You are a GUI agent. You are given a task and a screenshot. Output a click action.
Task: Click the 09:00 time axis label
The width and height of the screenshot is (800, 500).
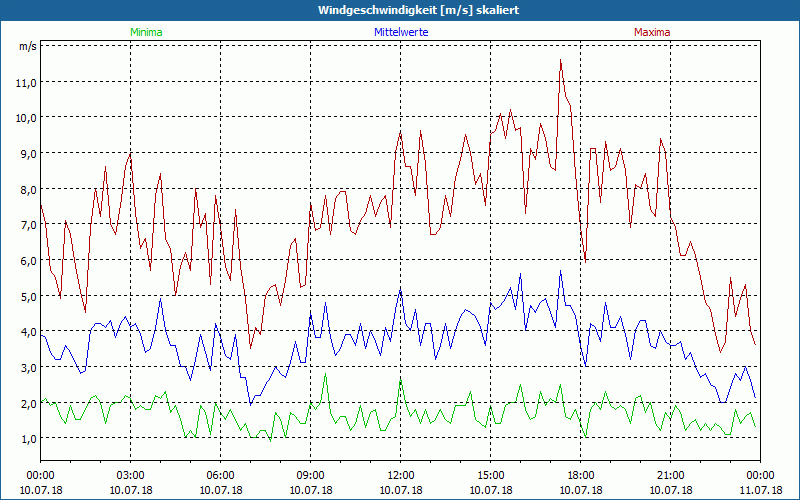pos(310,476)
